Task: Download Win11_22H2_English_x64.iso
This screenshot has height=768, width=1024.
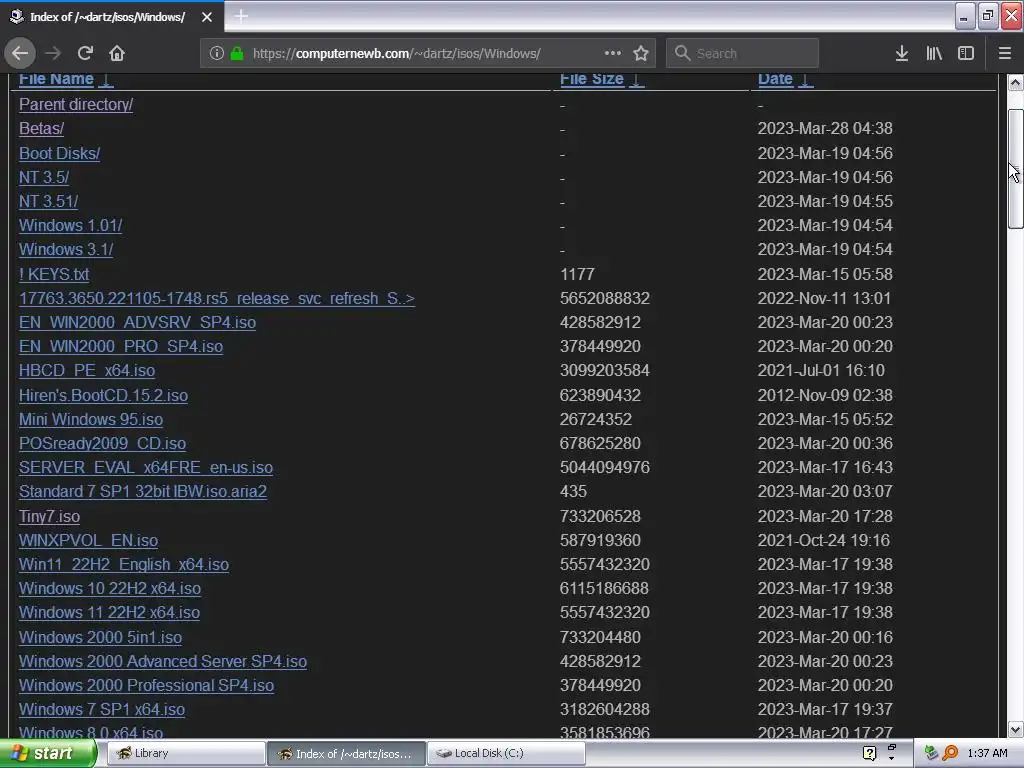Action: pyautogui.click(x=124, y=565)
